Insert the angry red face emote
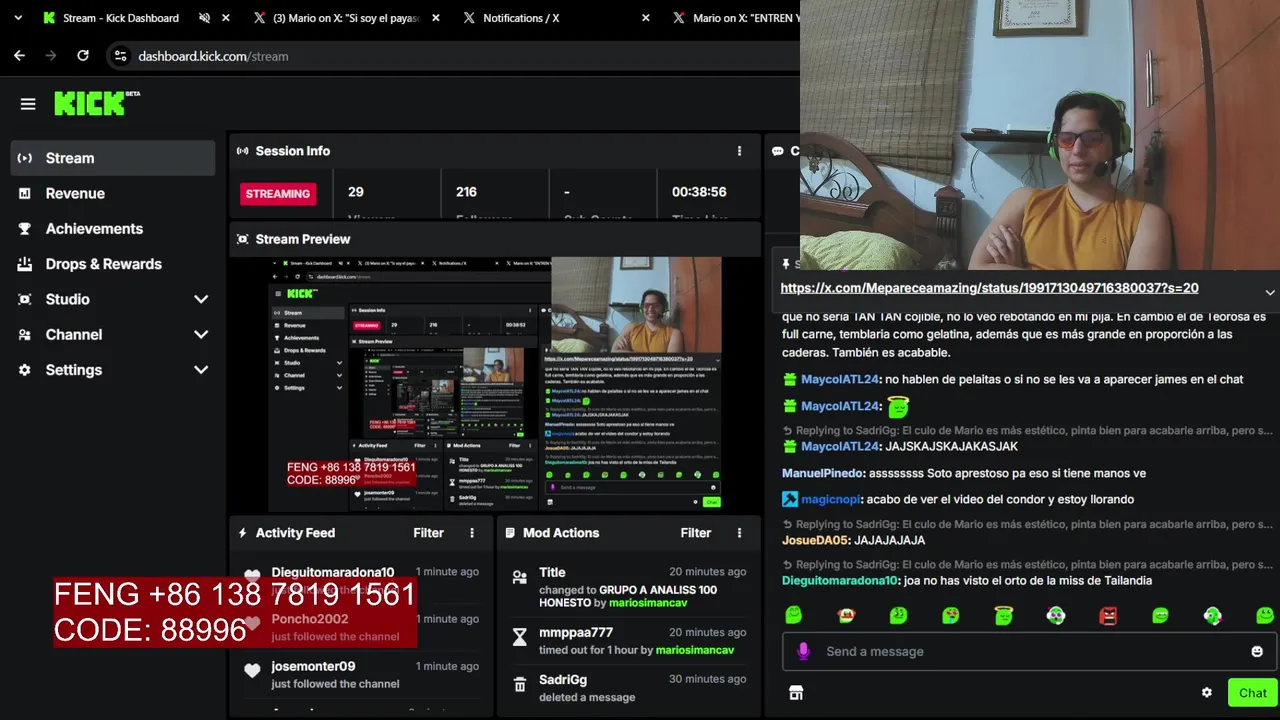Screen dimensions: 1280x720 1108,615
